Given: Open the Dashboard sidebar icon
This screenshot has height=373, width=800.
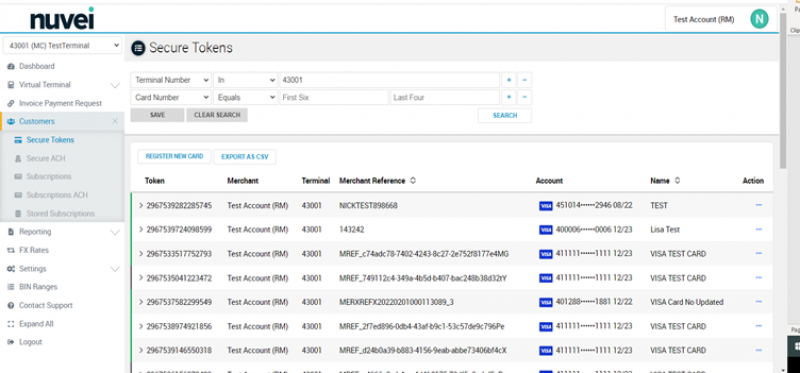Looking at the screenshot, I should point(11,66).
